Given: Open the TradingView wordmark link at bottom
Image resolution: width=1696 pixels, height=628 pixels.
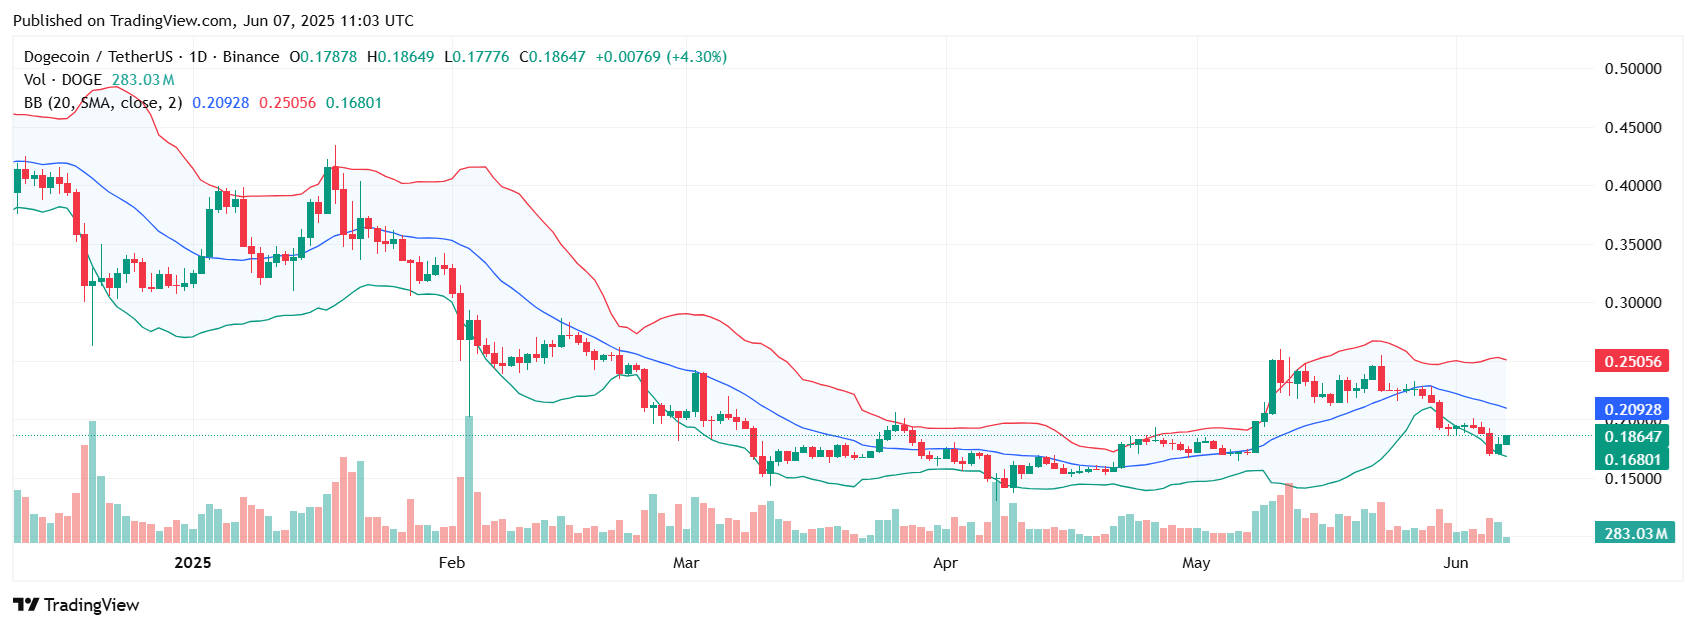Looking at the screenshot, I should [91, 605].
